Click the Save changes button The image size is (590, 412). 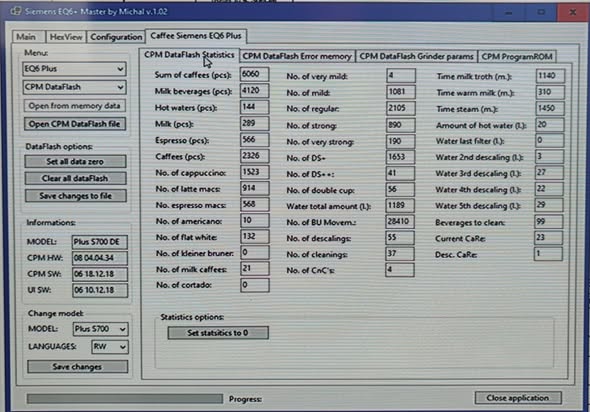(x=77, y=366)
